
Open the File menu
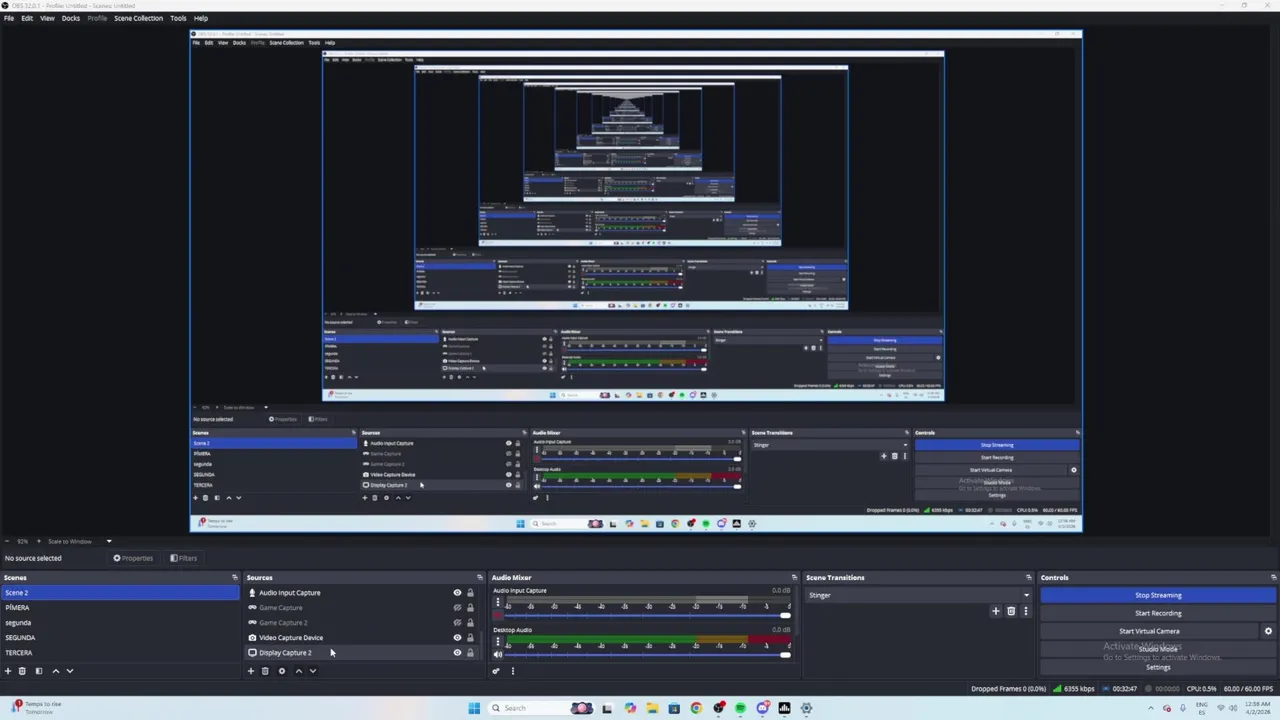tap(9, 18)
